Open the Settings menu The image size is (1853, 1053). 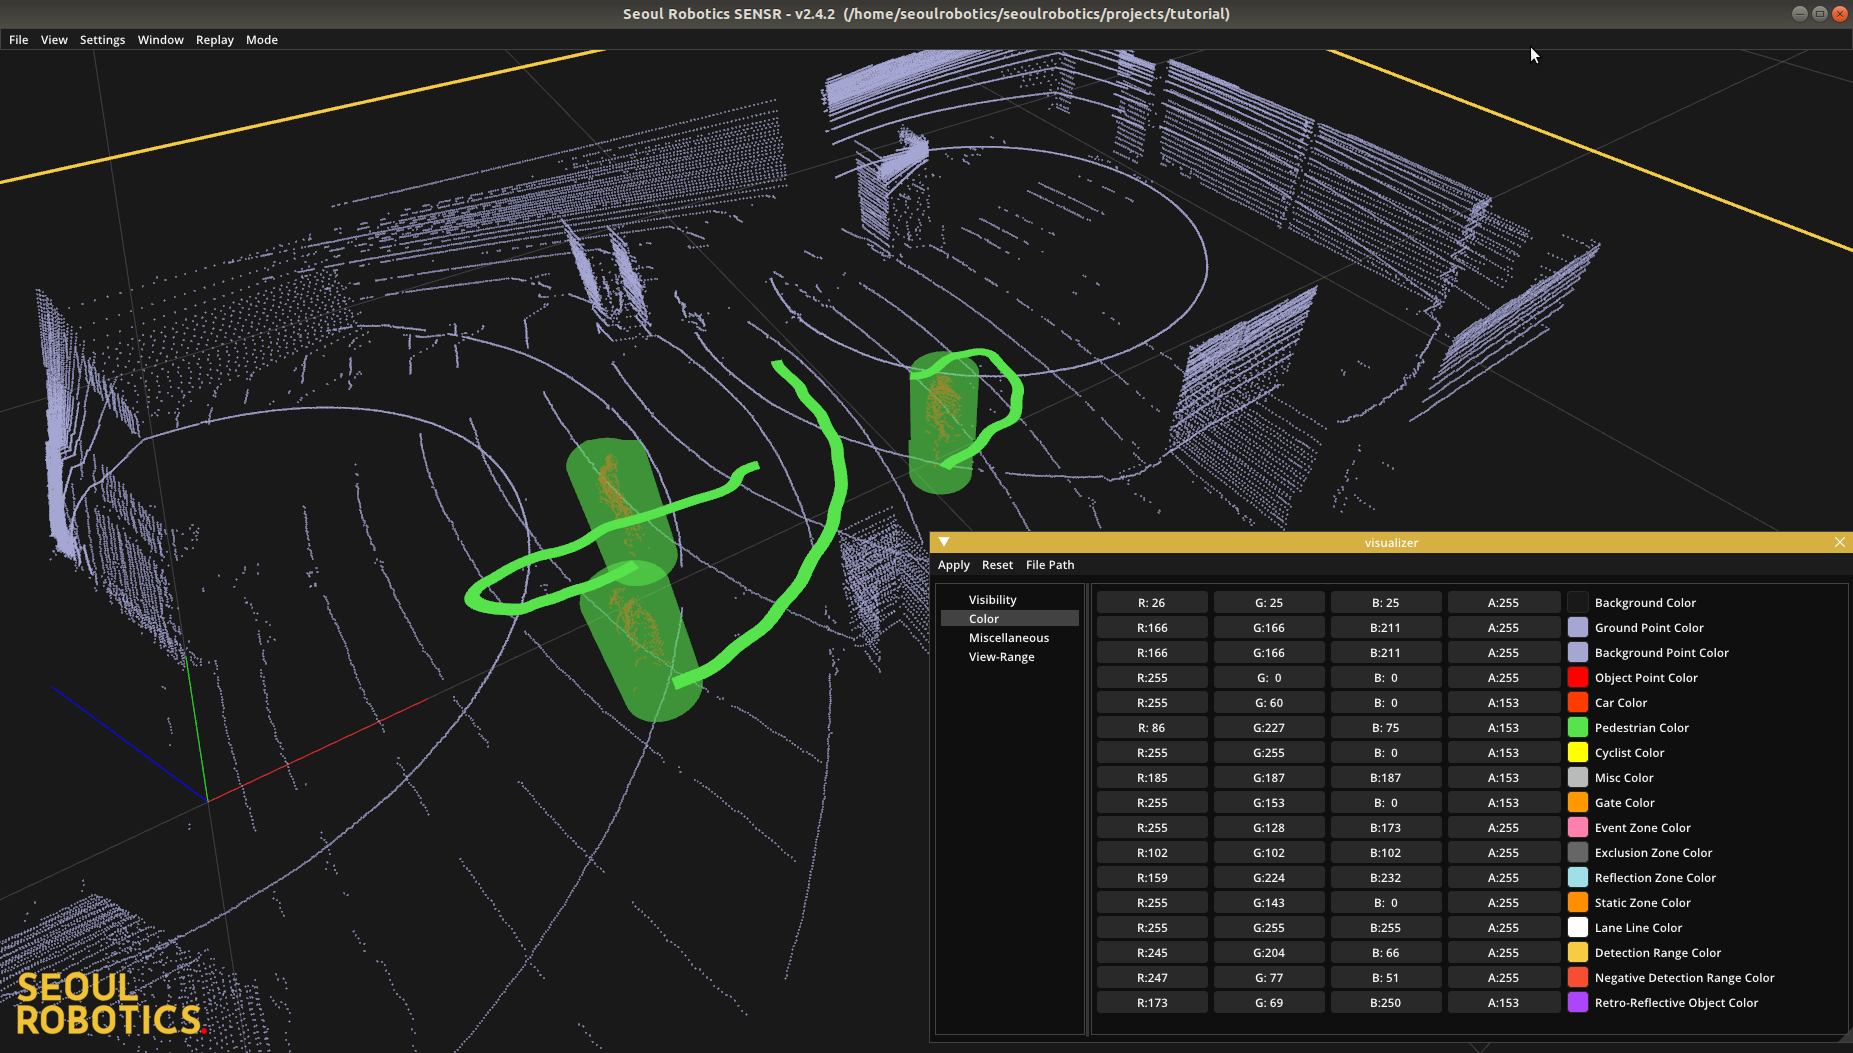pos(102,40)
